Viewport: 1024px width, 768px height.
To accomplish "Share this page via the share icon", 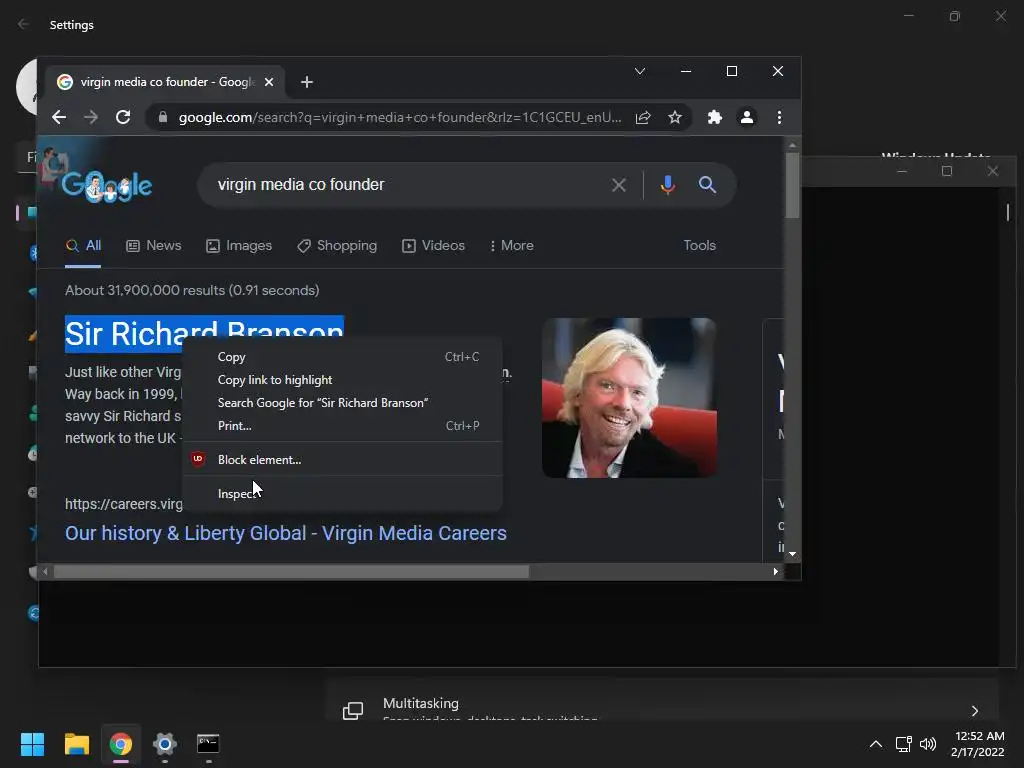I will tap(643, 118).
